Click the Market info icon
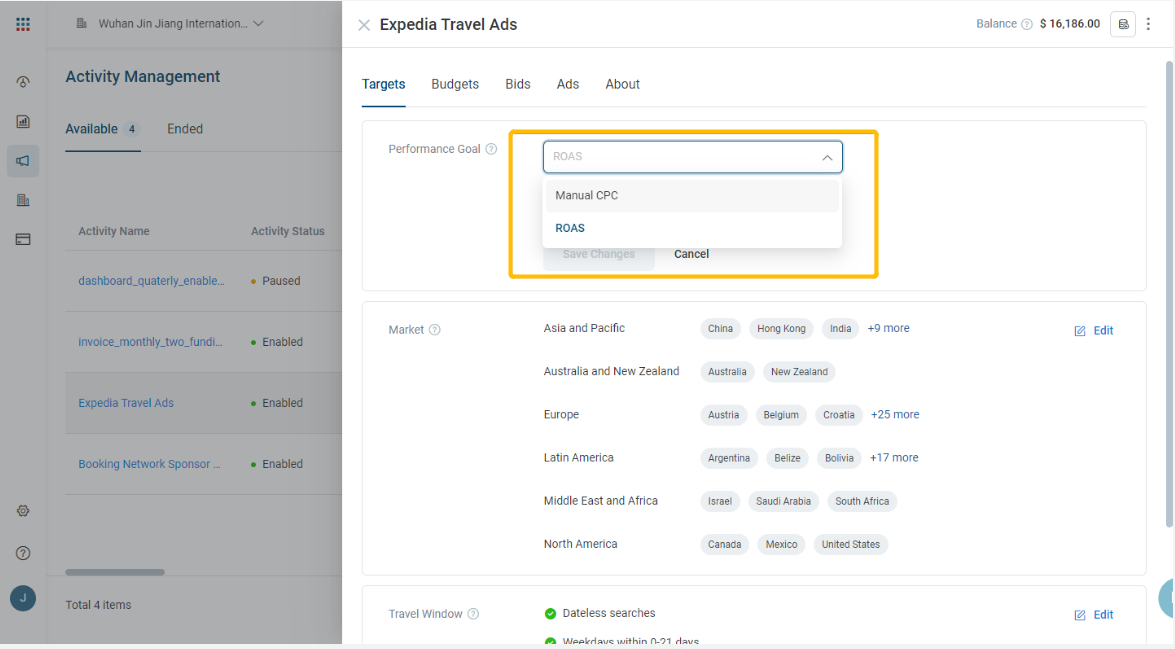Screen dimensions: 1175x649 435,330
